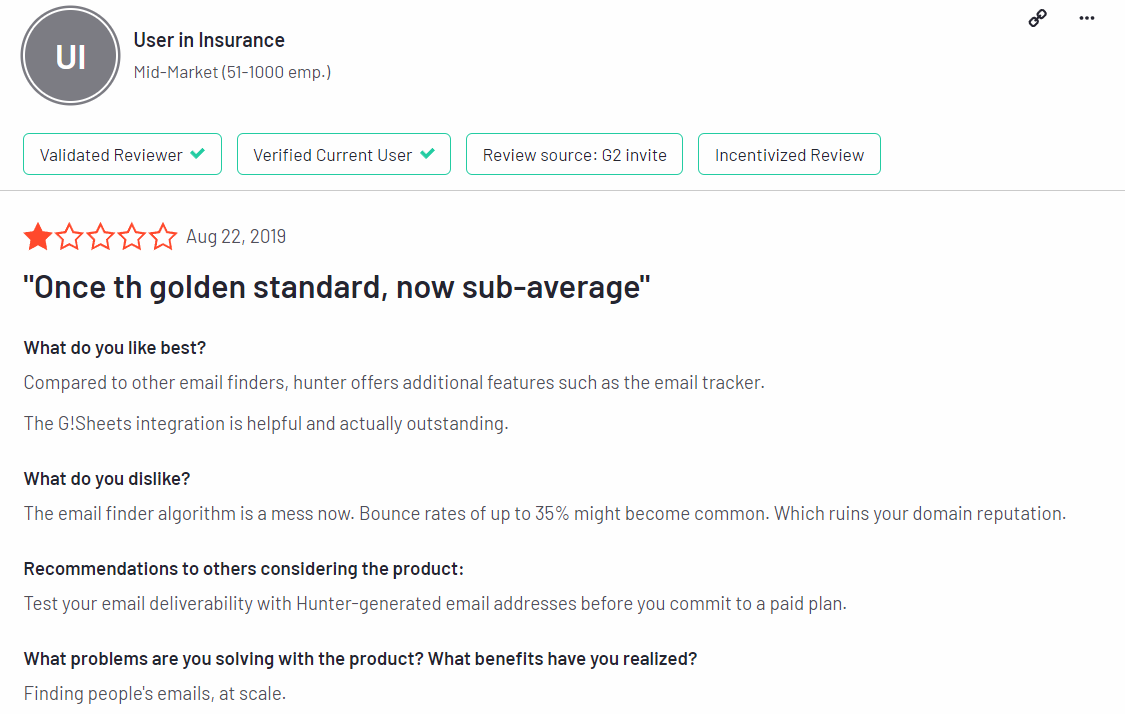1125x714 pixels.
Task: Click the Review source: G2 invite badge
Action: (x=574, y=154)
